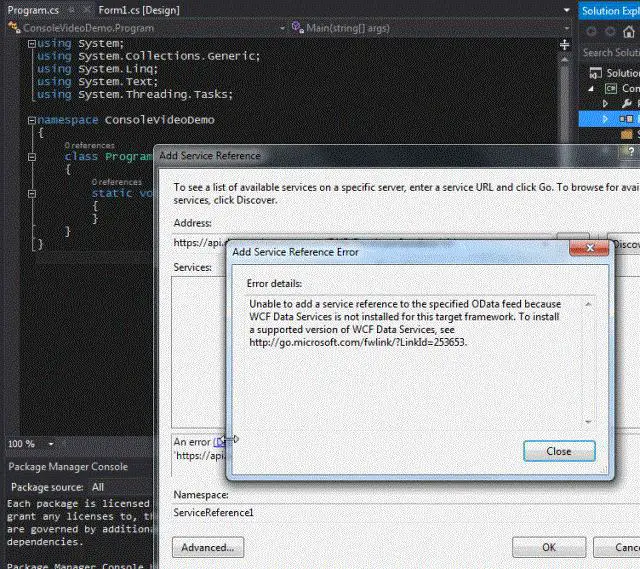The image size is (640, 569).
Task: Click the Solution Explorer panel title
Action: point(610,11)
